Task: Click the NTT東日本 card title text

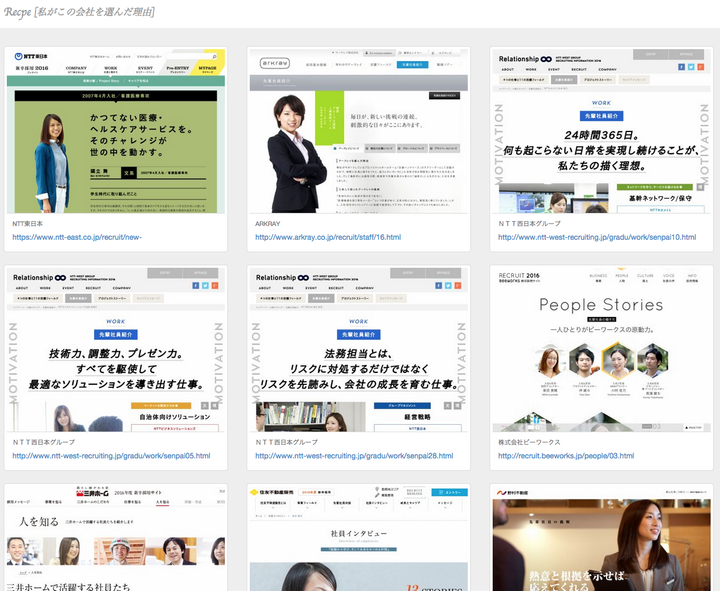Action: click(x=28, y=224)
